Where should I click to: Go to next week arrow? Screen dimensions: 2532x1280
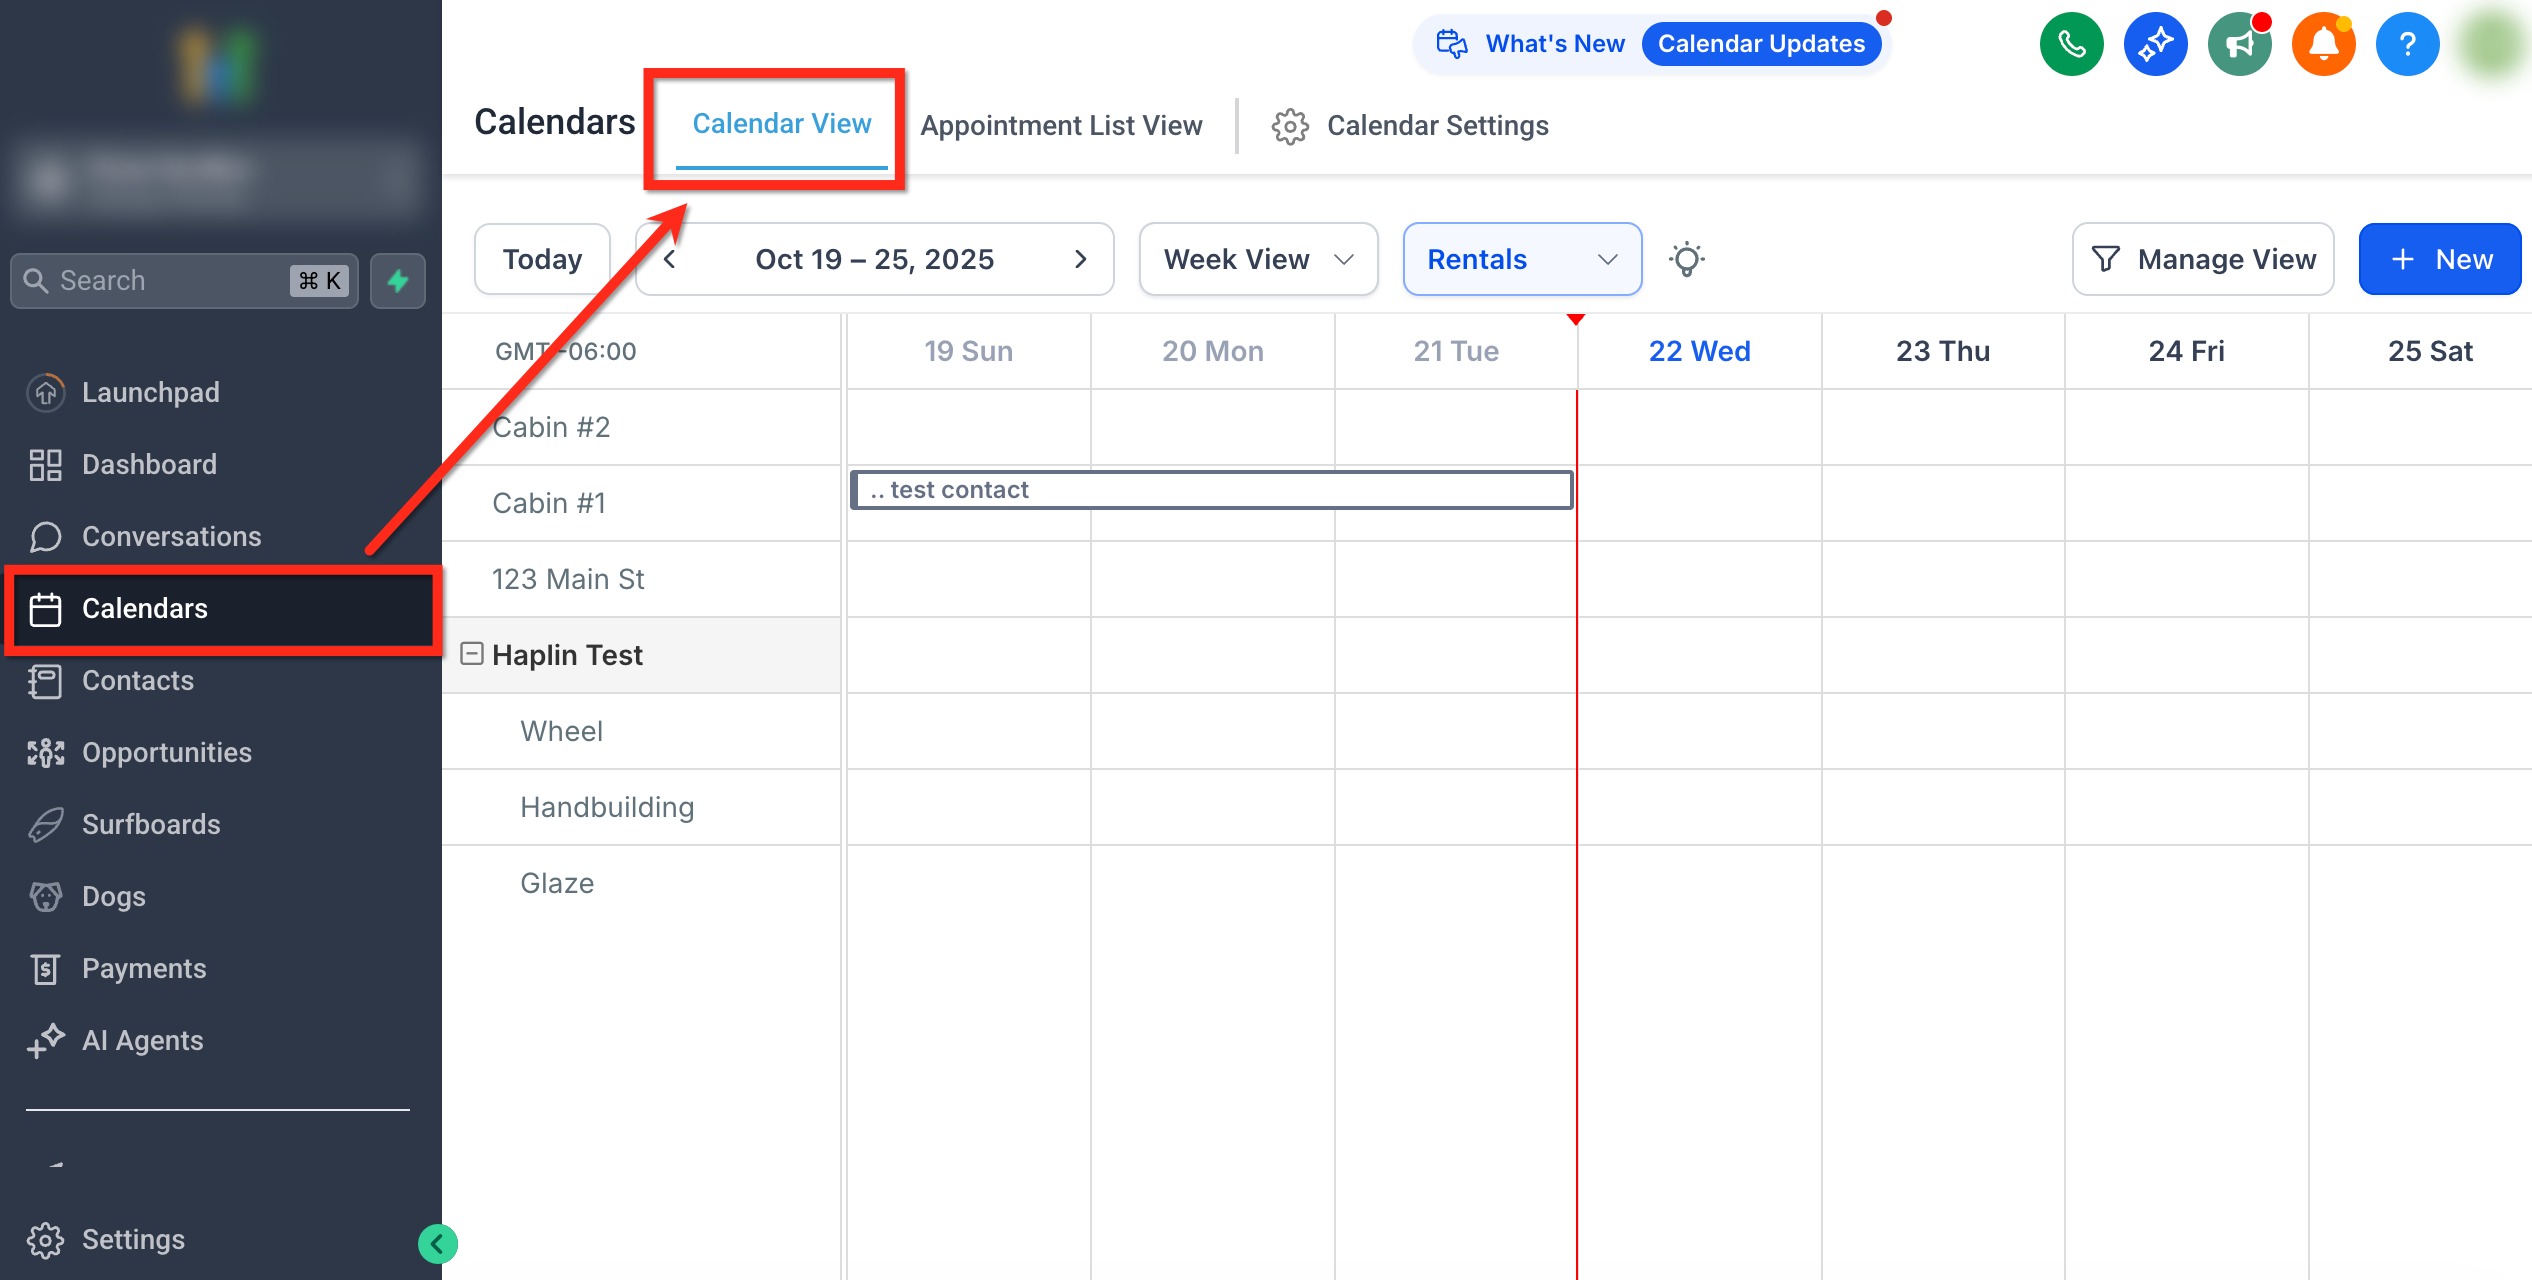1080,259
